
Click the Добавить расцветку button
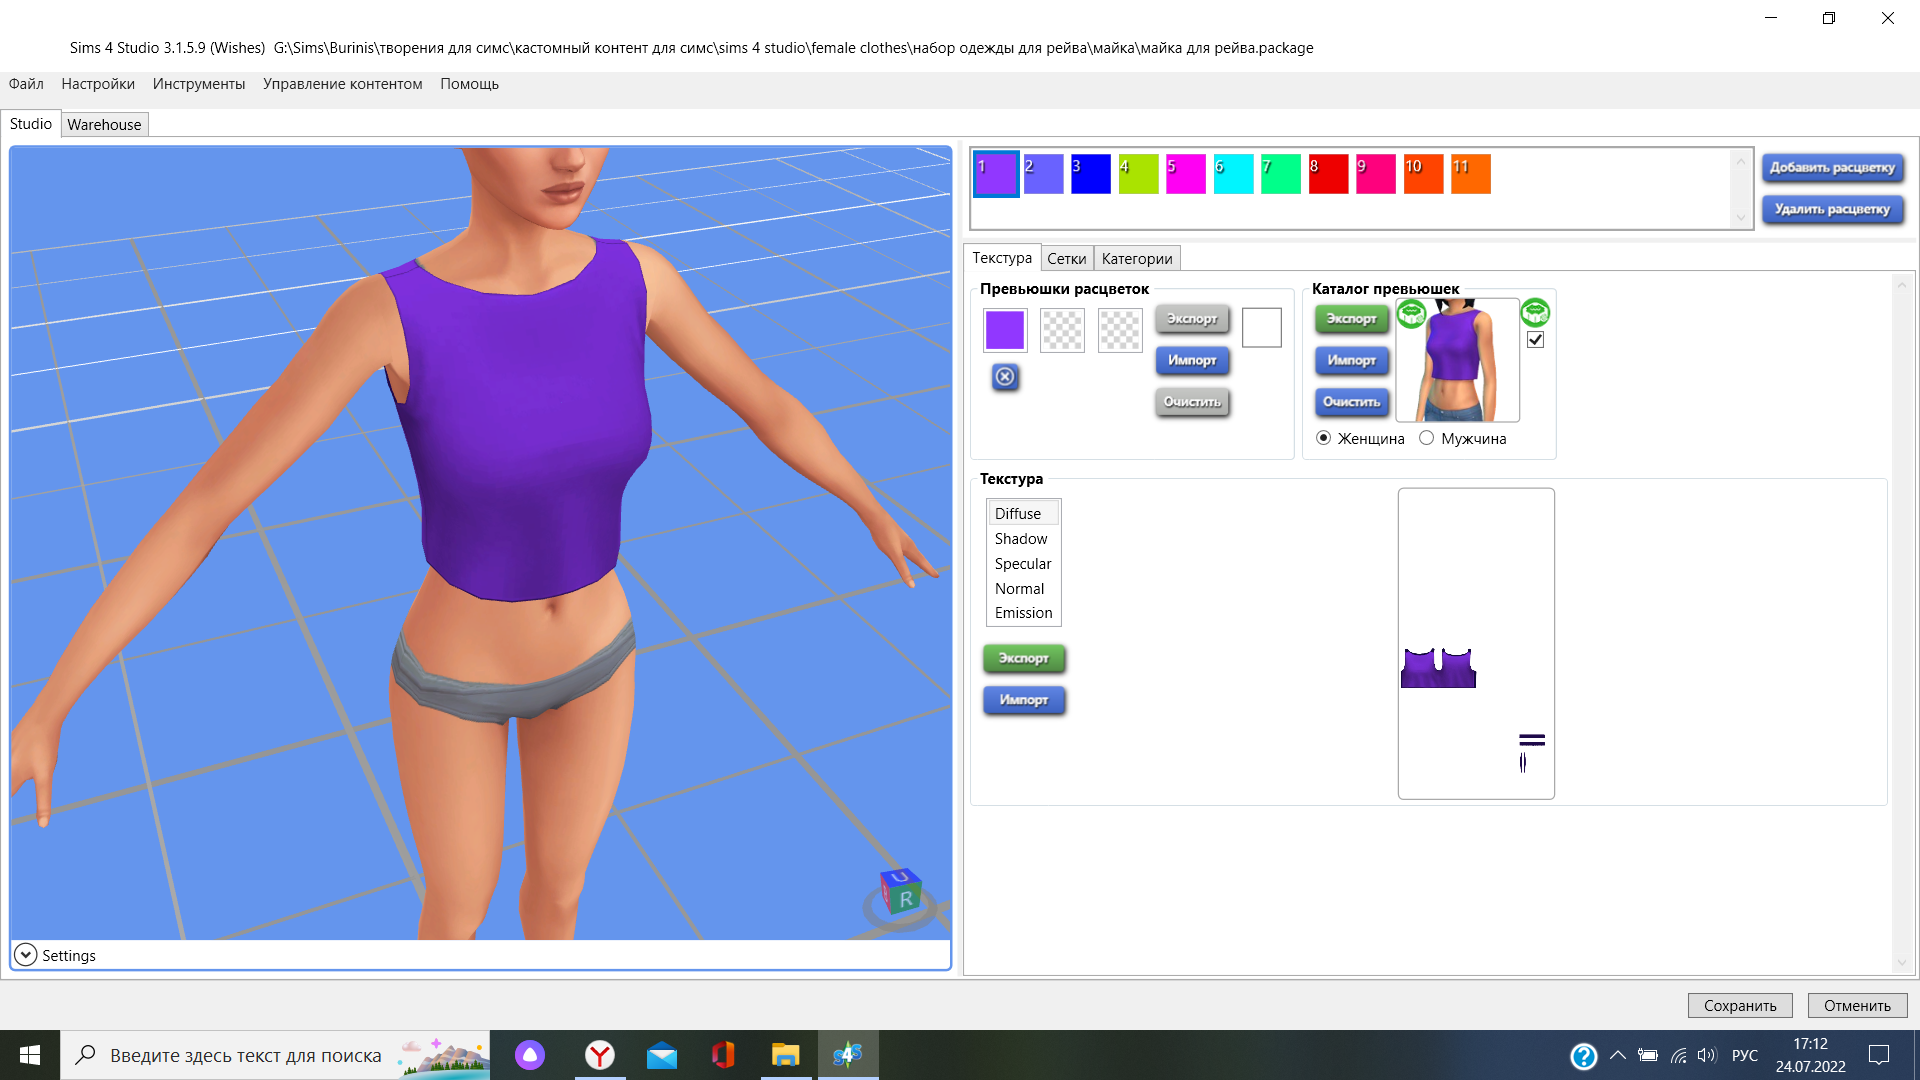pyautogui.click(x=1832, y=167)
